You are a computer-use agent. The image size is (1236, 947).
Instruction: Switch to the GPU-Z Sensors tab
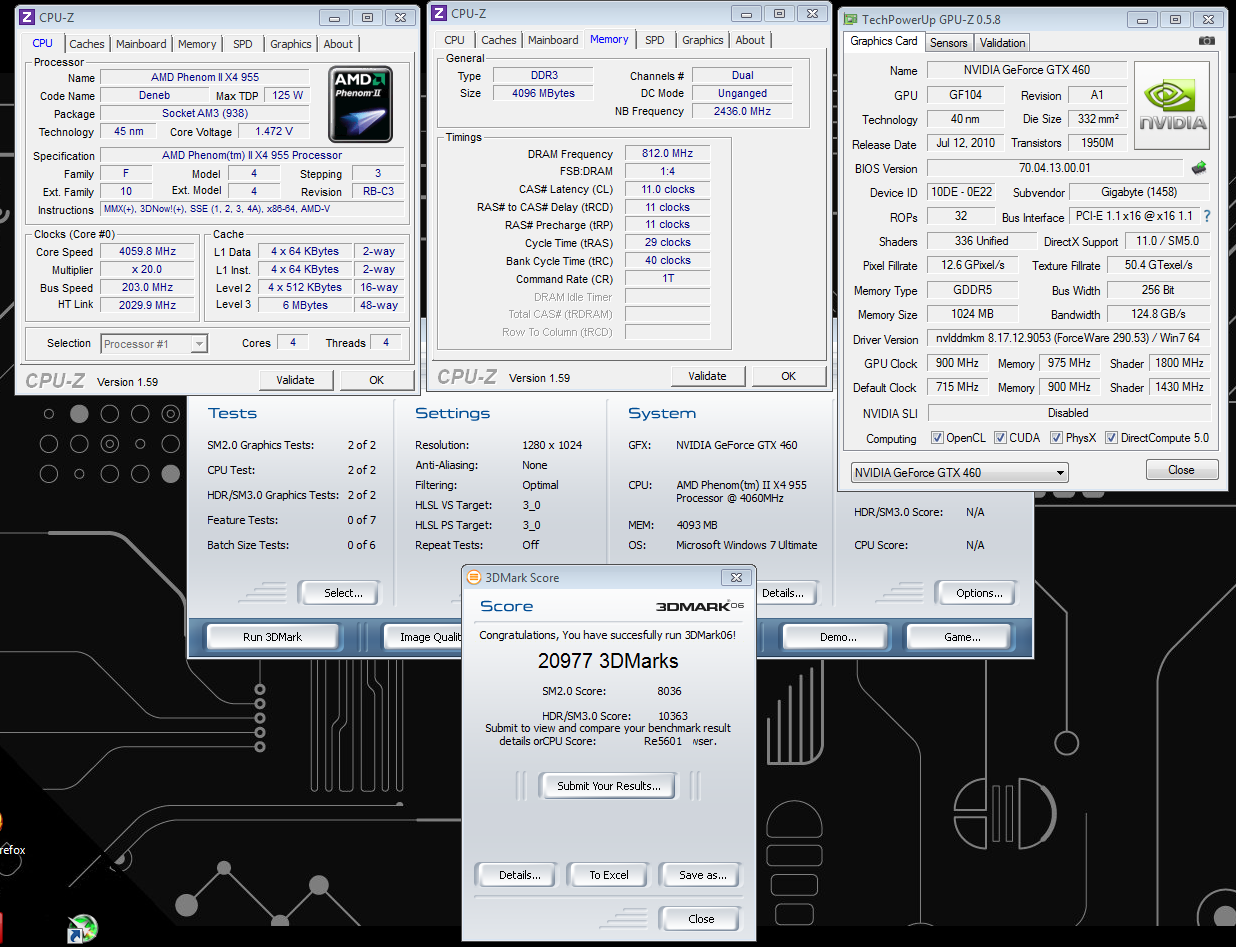click(x=948, y=43)
